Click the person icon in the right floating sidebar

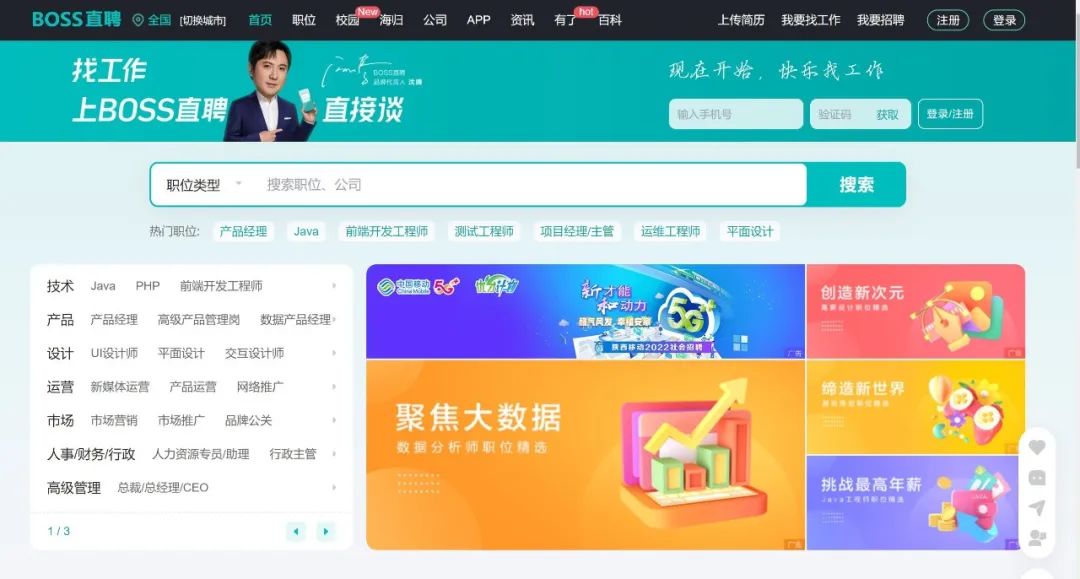tap(1037, 538)
